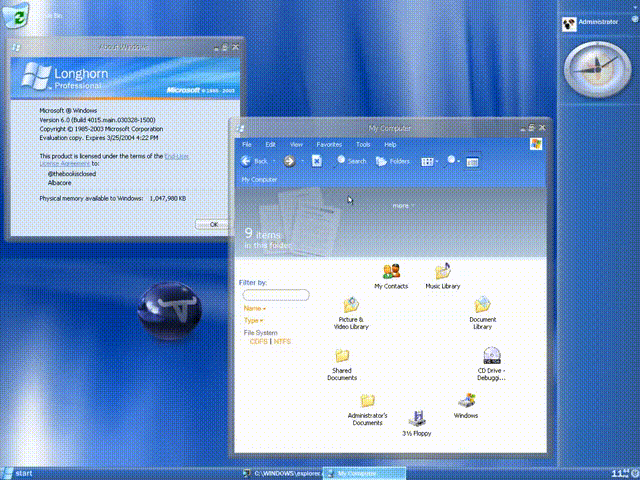Viewport: 640px width, 480px height.
Task: Open Search from the My Computer toolbar
Action: coord(350,161)
